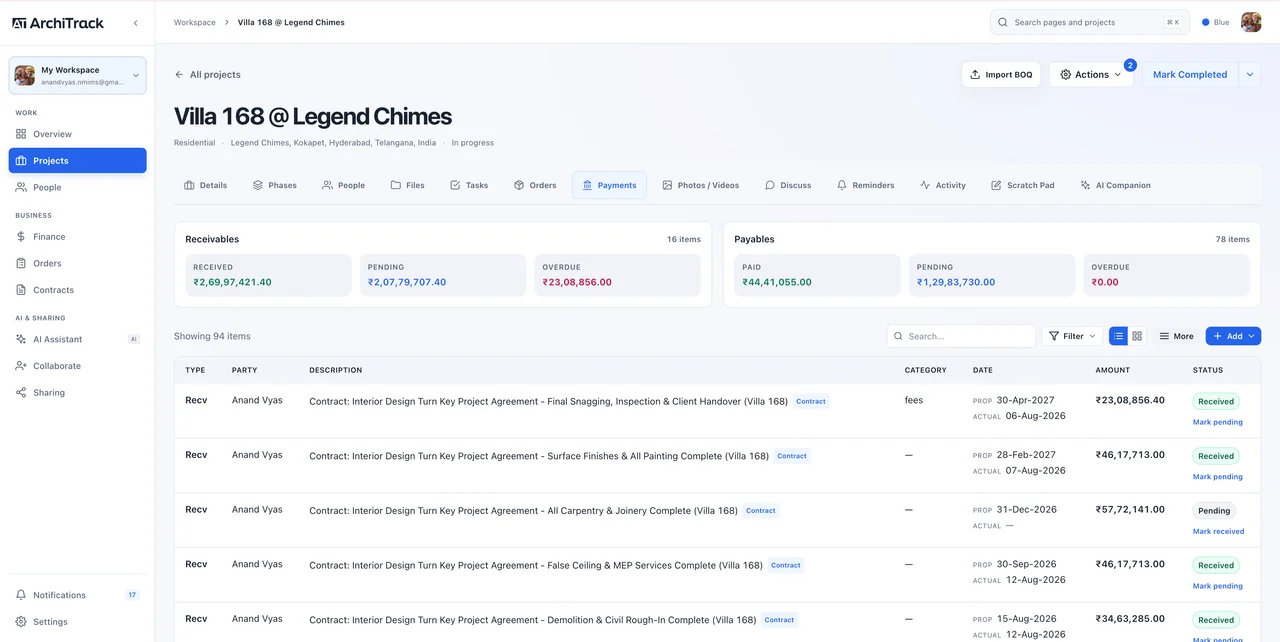The height and width of the screenshot is (642, 1280).
Task: Open Finance in the sidebar
Action: pos(78,237)
